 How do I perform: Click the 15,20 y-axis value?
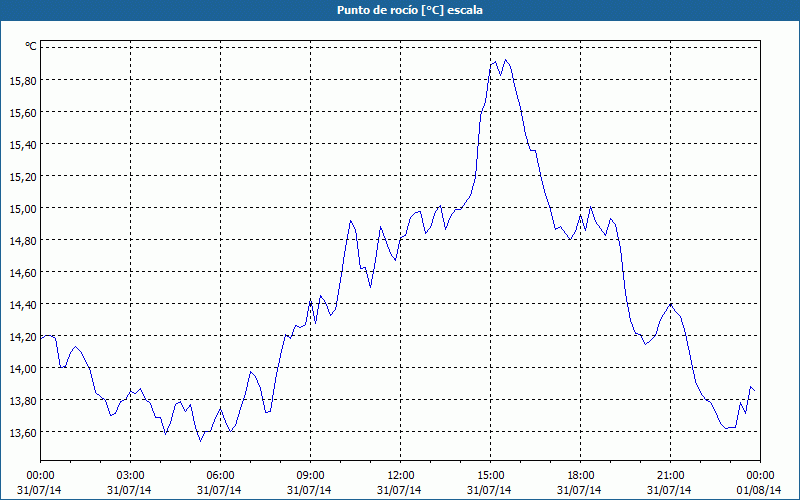23,177
